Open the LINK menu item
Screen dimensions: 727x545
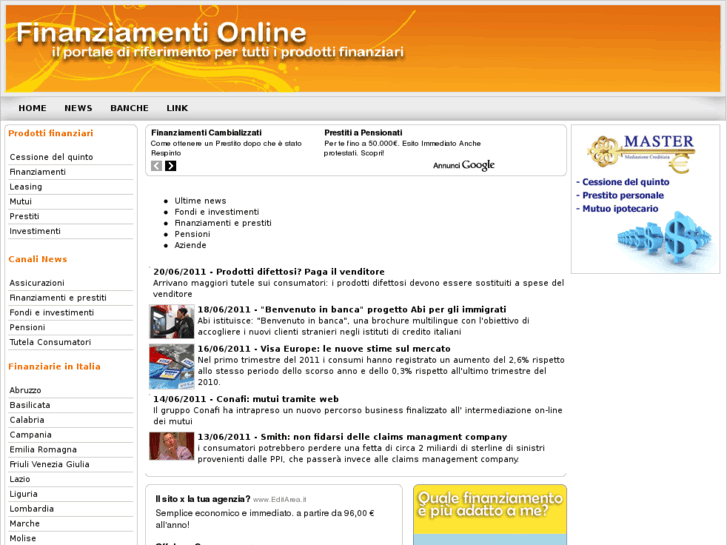point(177,108)
